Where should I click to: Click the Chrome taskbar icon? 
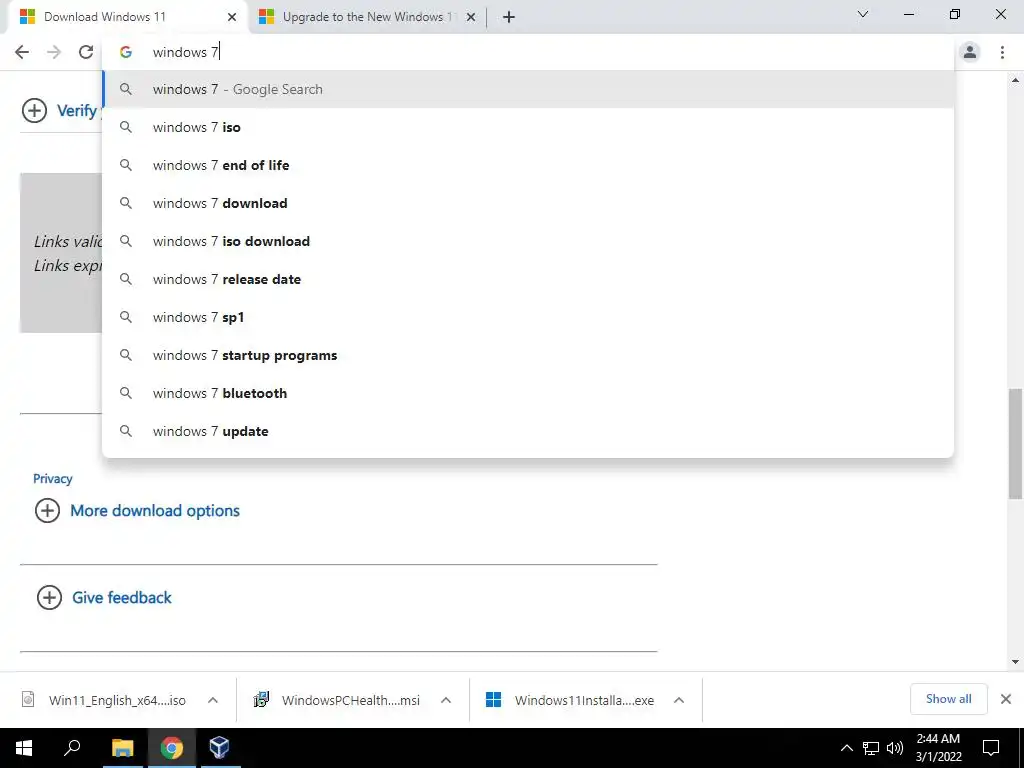pos(171,748)
